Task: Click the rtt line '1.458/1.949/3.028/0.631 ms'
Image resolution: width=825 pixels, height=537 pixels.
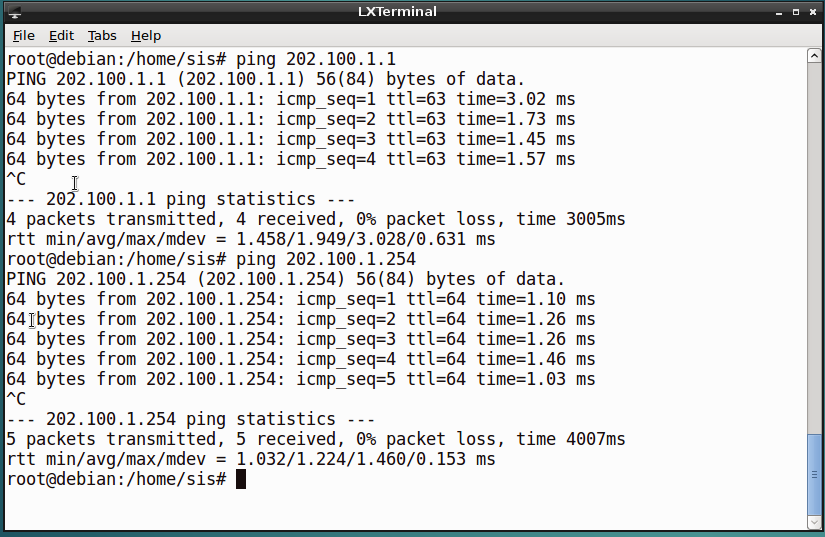Action: (251, 239)
